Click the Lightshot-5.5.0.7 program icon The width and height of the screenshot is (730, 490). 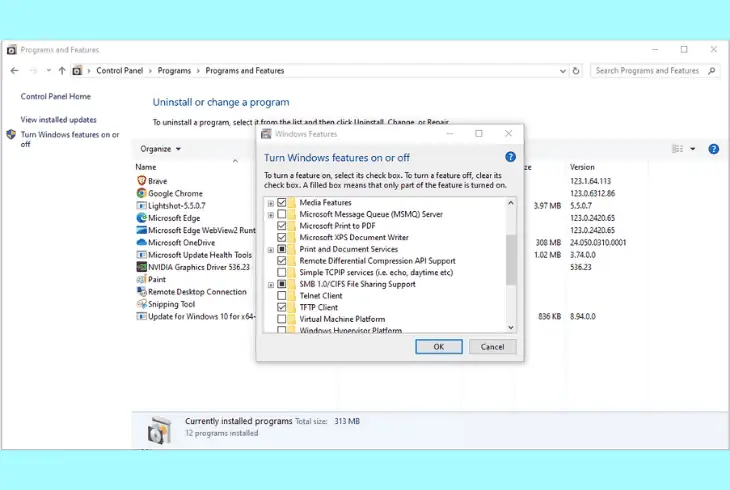142,205
